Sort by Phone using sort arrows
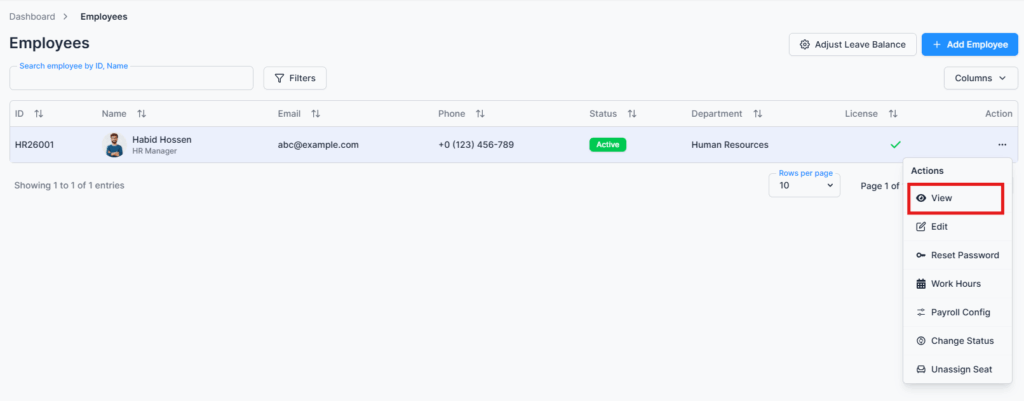This screenshot has height=401, width=1024. coord(480,114)
